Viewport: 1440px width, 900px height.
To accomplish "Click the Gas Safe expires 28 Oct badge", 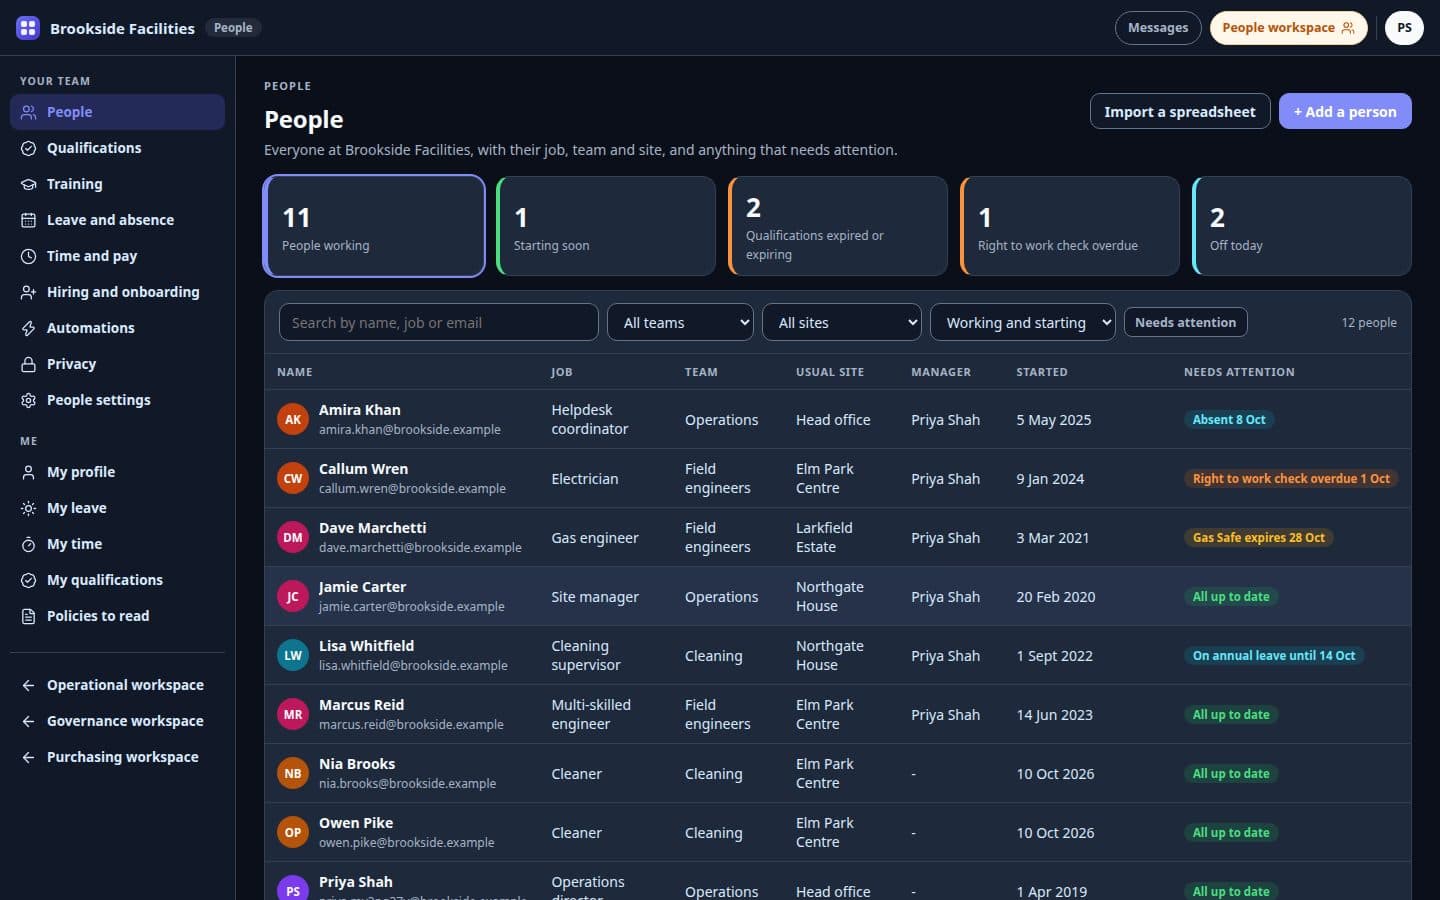I will tap(1259, 537).
